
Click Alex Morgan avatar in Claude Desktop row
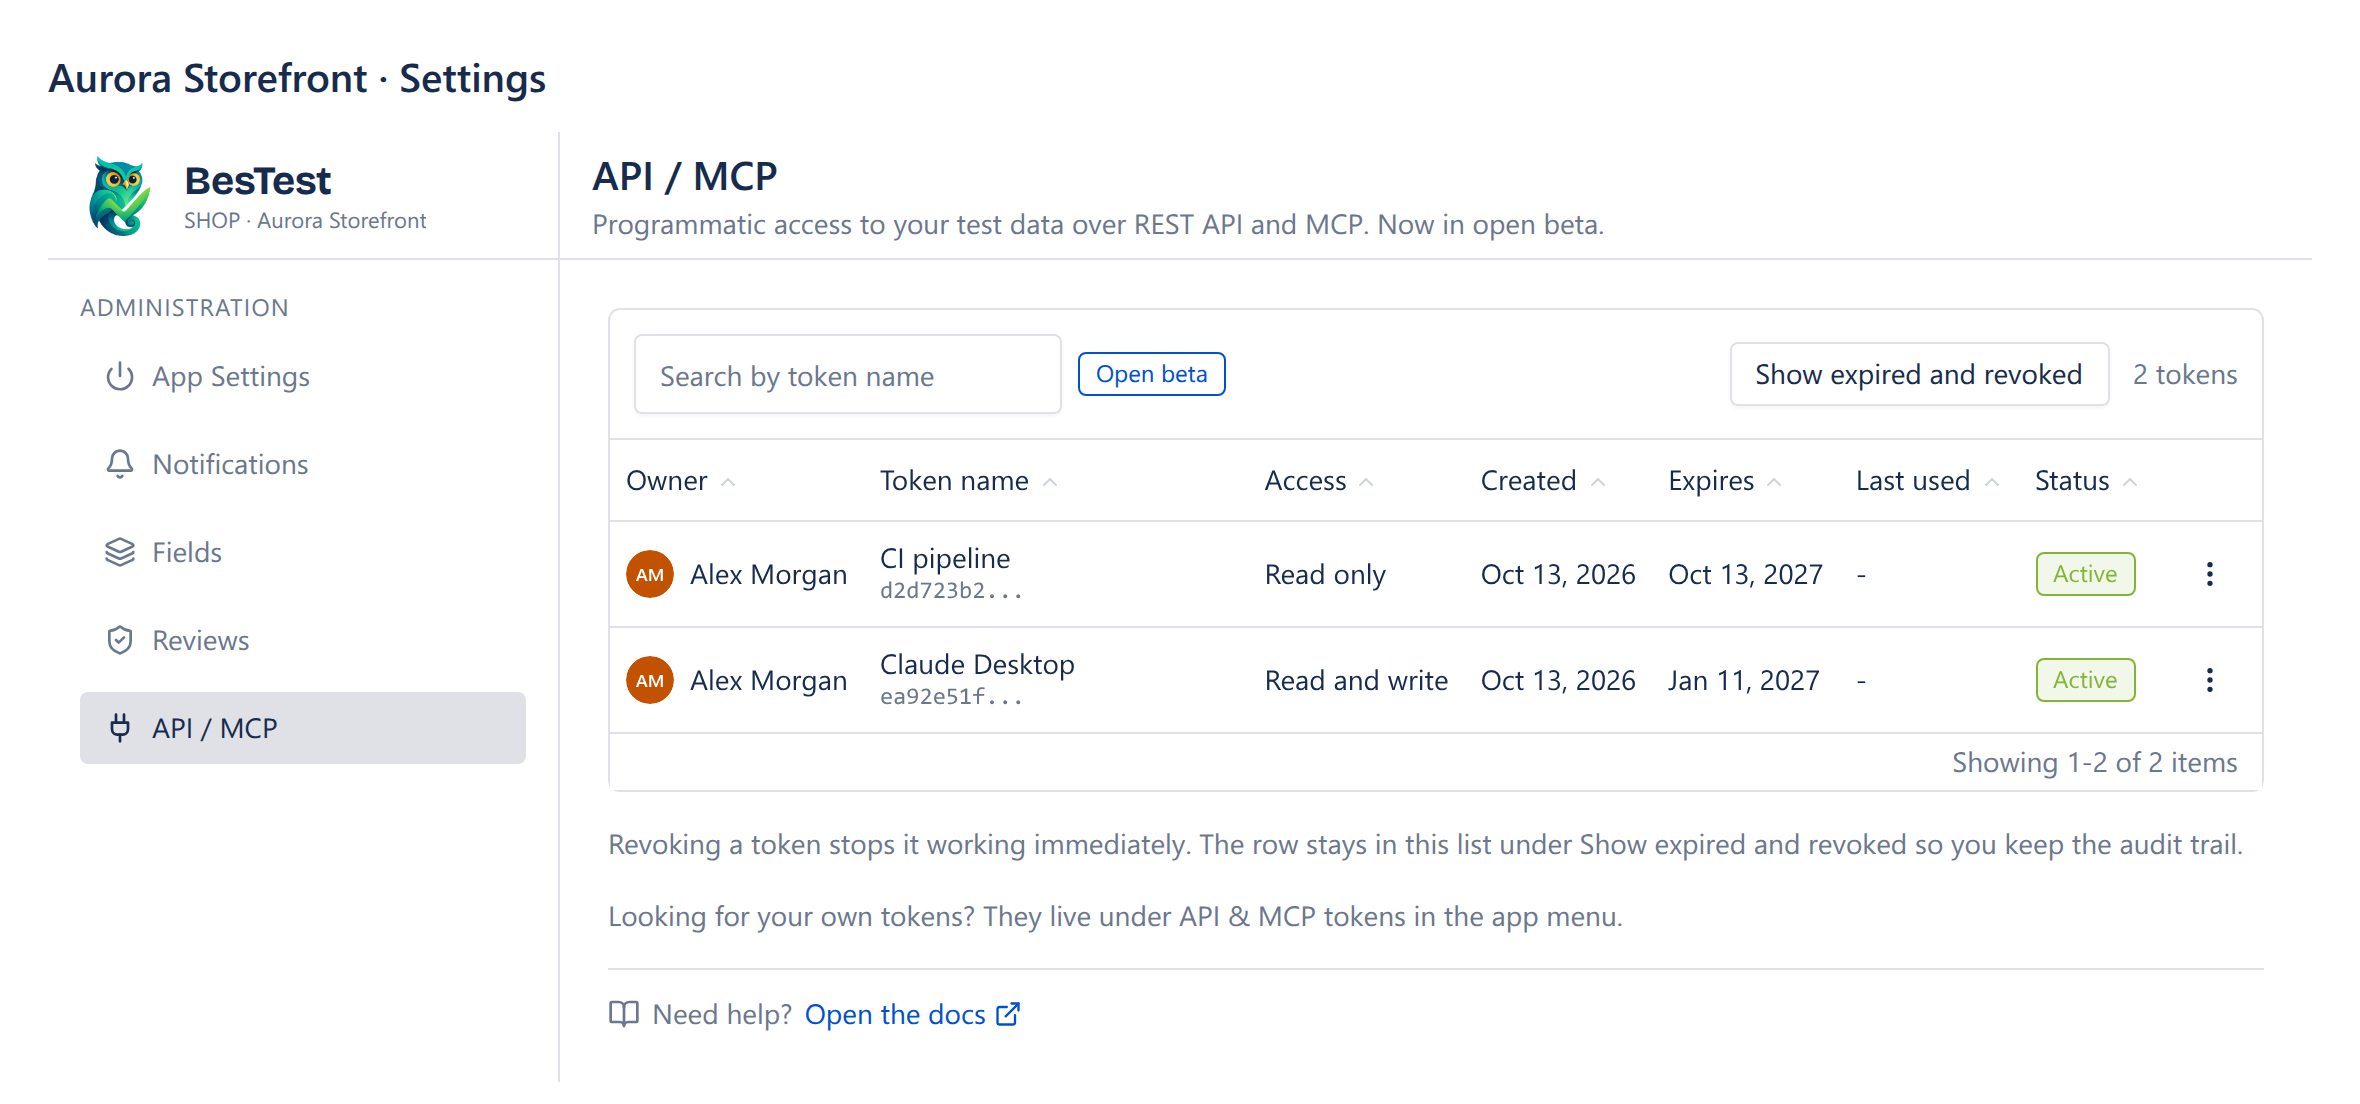(x=650, y=680)
